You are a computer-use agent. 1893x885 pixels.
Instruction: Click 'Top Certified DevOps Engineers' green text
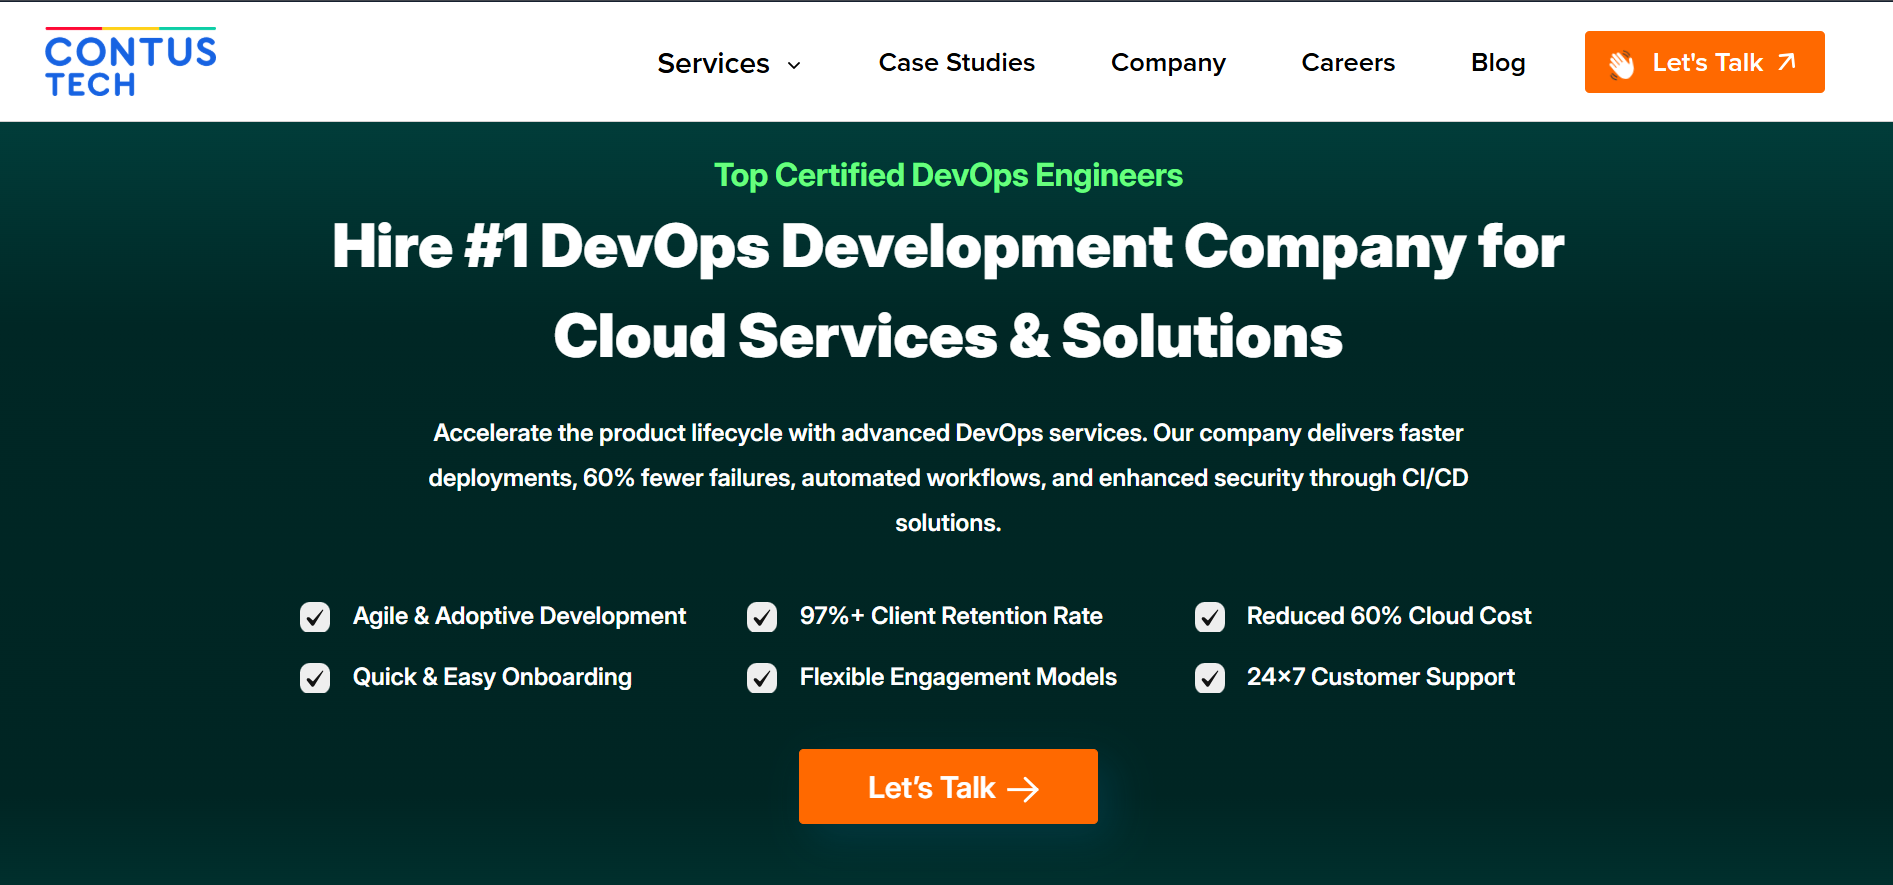948,175
